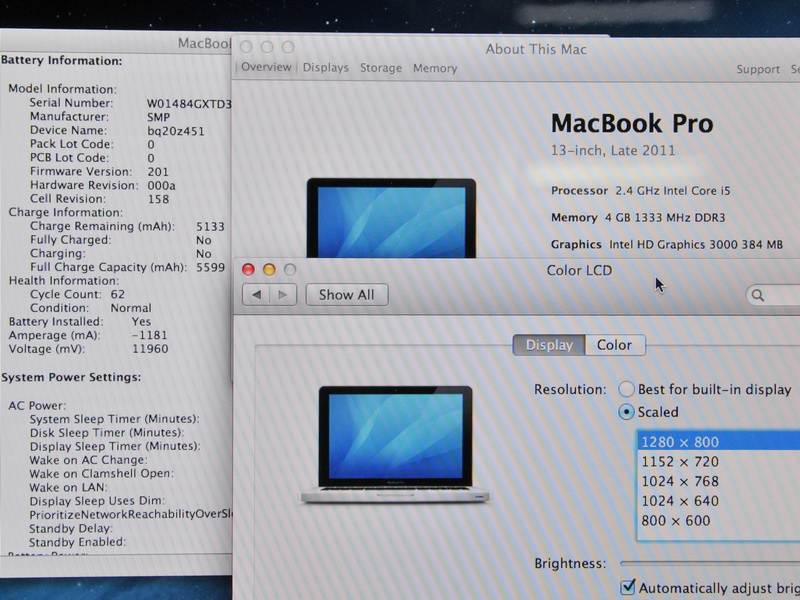This screenshot has height=600, width=800.
Task: Close the Color LCD window with red button
Action: coord(248,269)
